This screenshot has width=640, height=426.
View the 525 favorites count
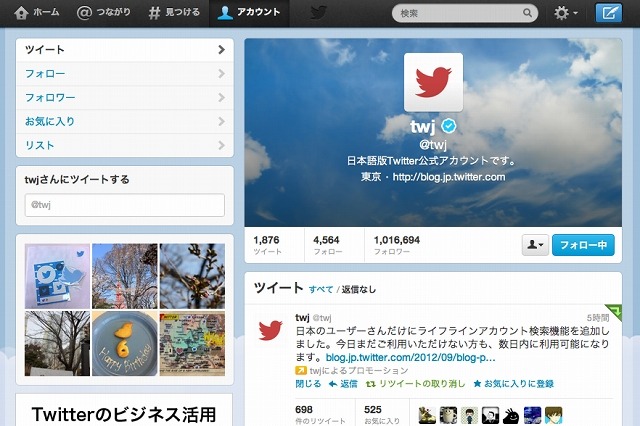tap(381, 414)
